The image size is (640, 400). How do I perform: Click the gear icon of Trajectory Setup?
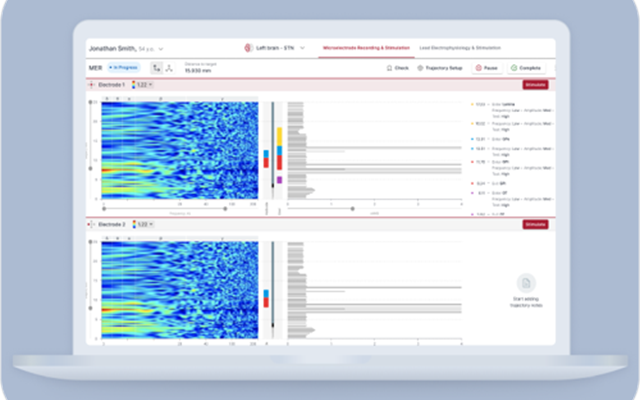(x=420, y=68)
